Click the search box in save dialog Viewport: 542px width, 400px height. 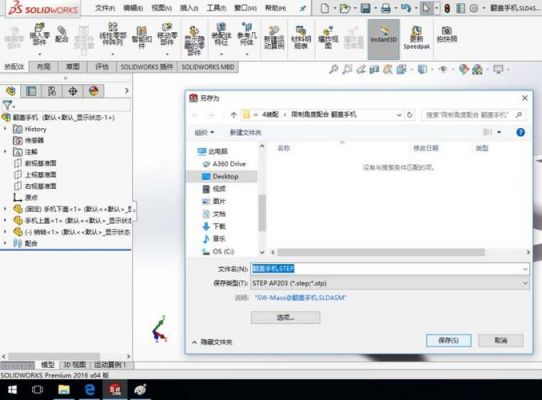click(x=473, y=115)
